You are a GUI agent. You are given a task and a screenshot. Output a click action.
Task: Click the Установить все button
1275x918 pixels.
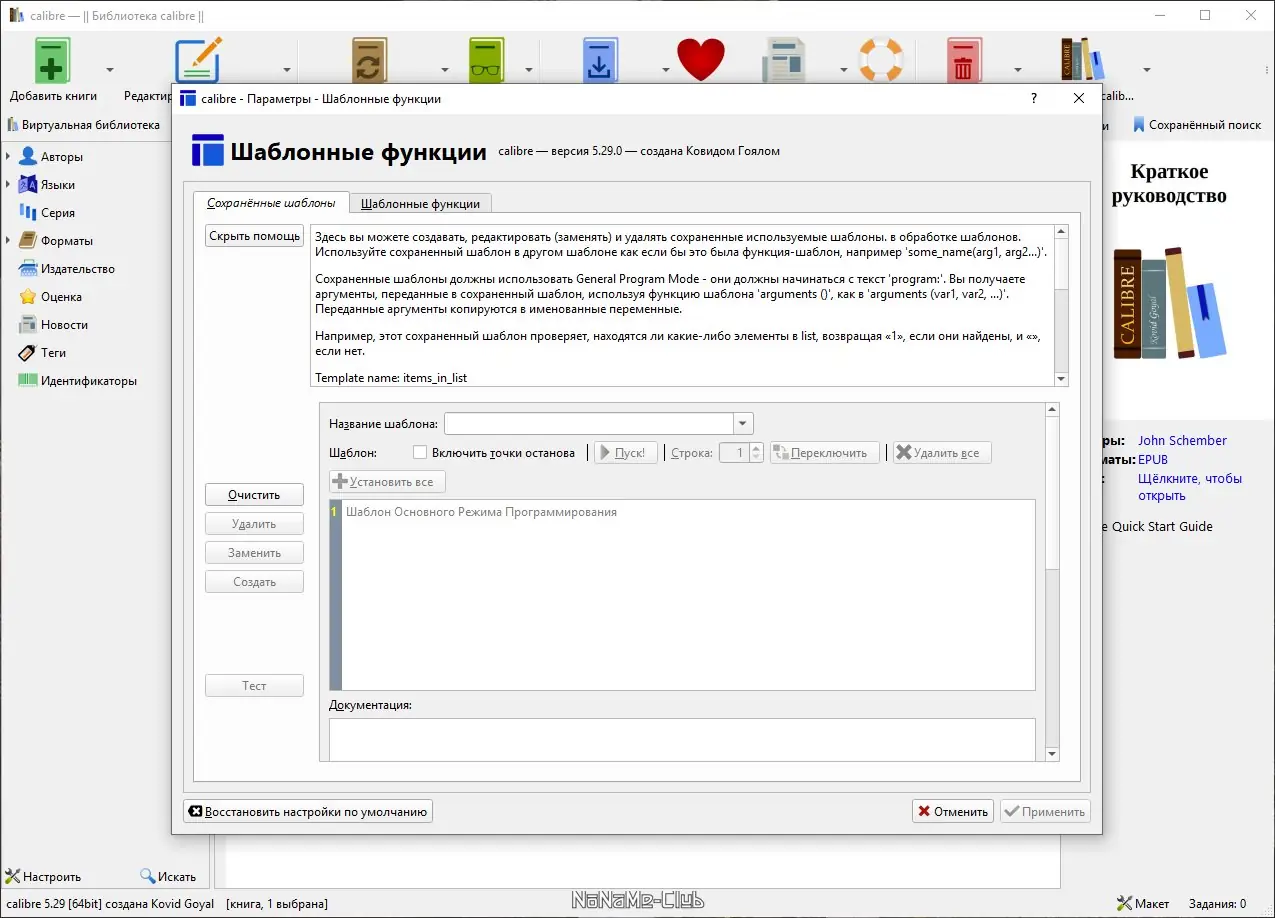(388, 482)
